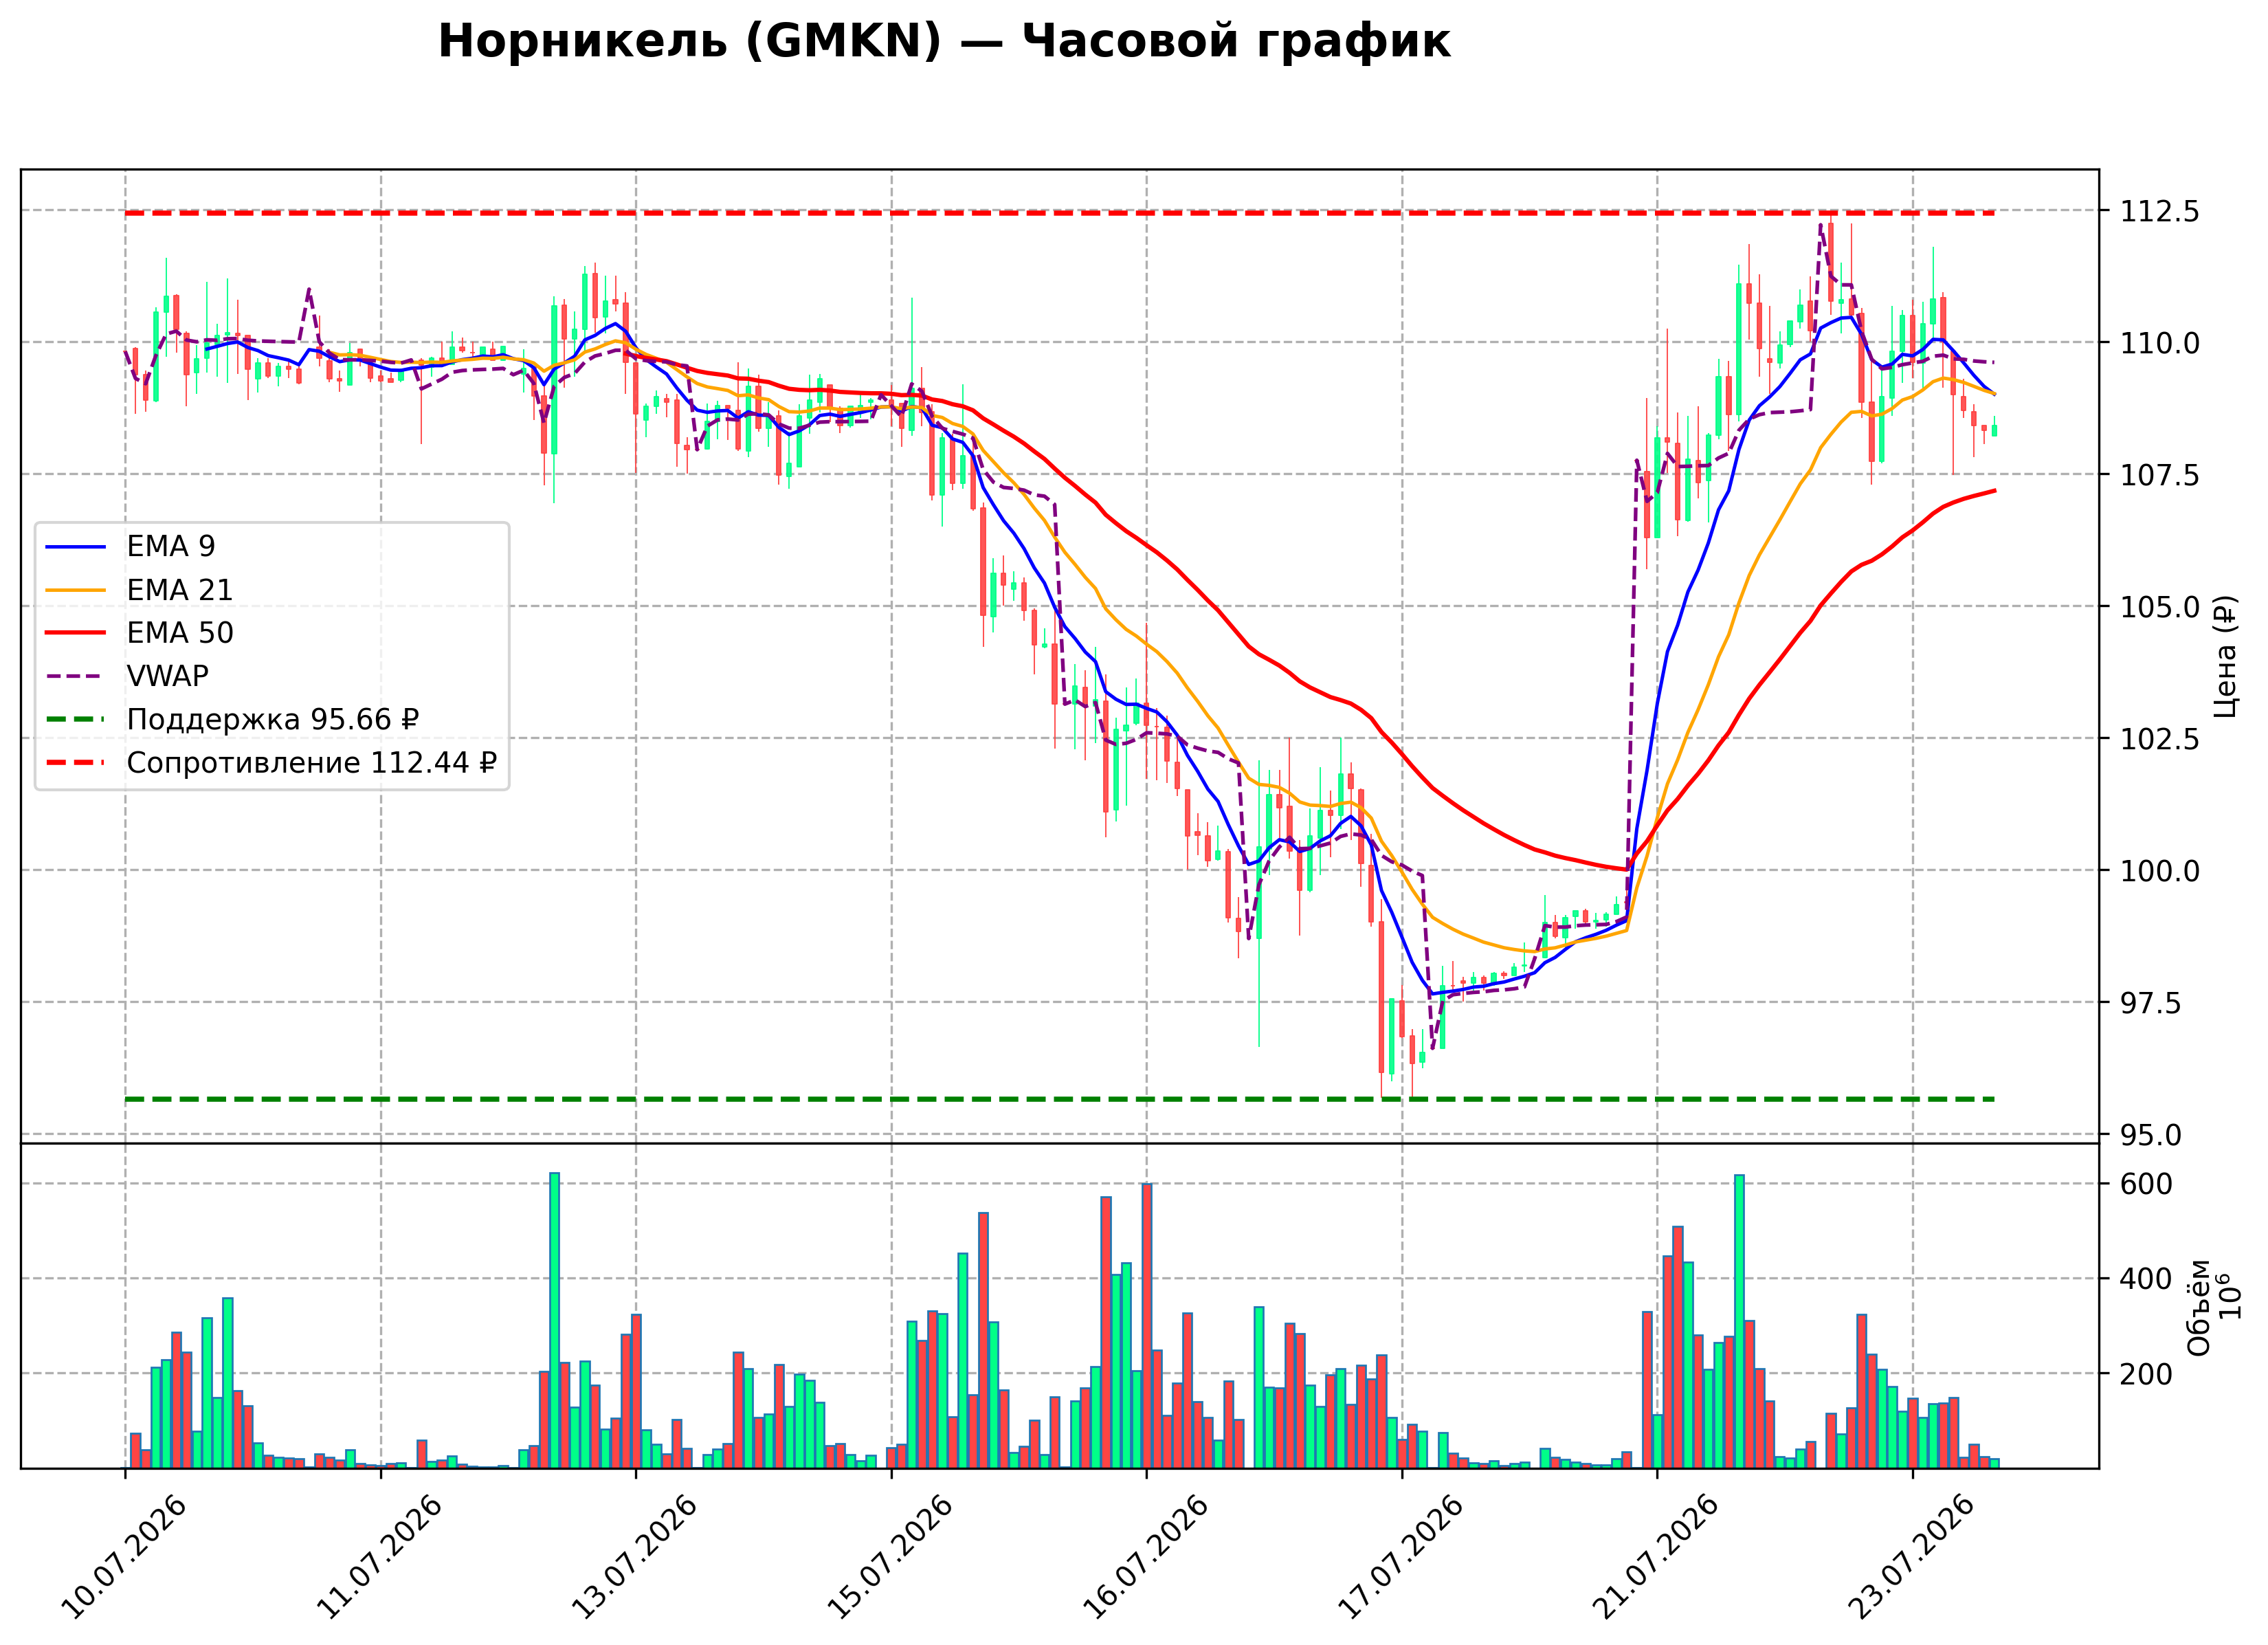Click the 97.5 price axis label
2268x1645 pixels.
[x=2151, y=1003]
